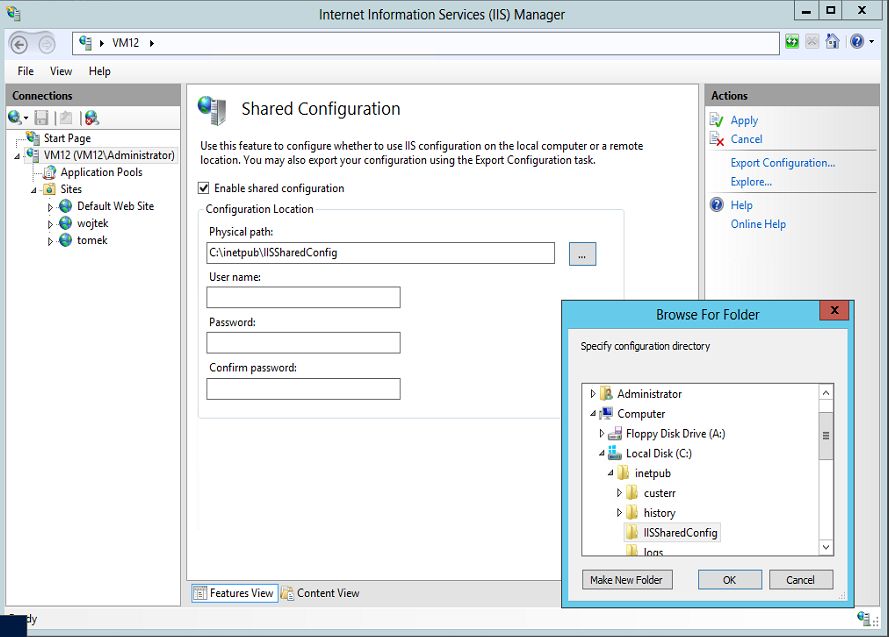889x637 pixels.
Task: Collapse the inetpub folder
Action: pyautogui.click(x=611, y=473)
